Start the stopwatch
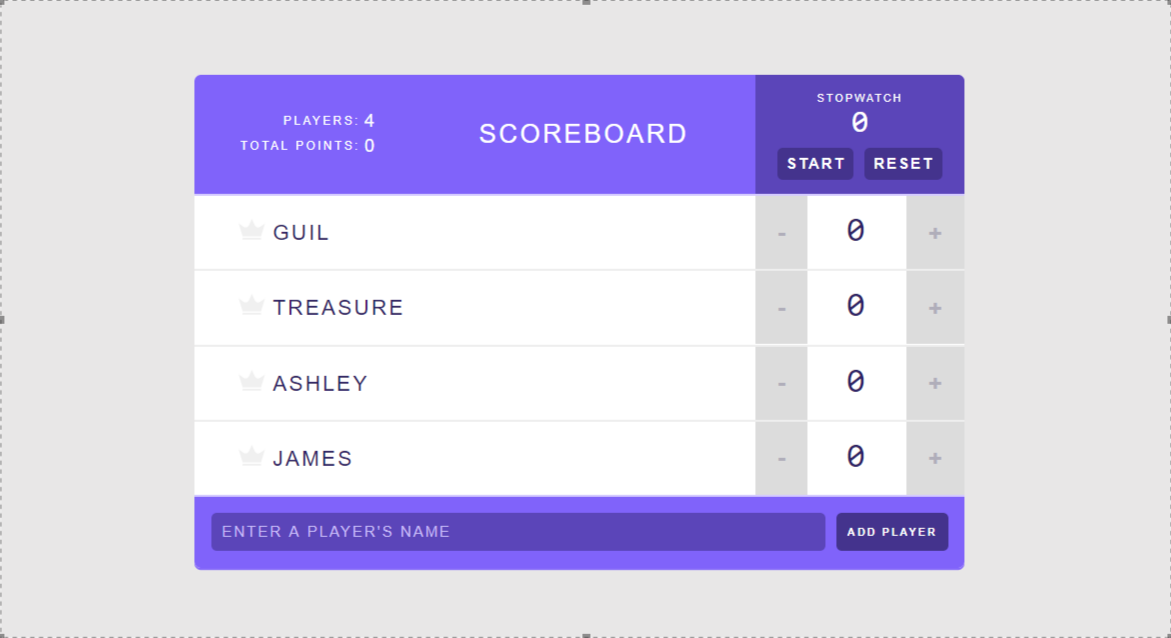This screenshot has width=1171, height=638. pyautogui.click(x=816, y=164)
